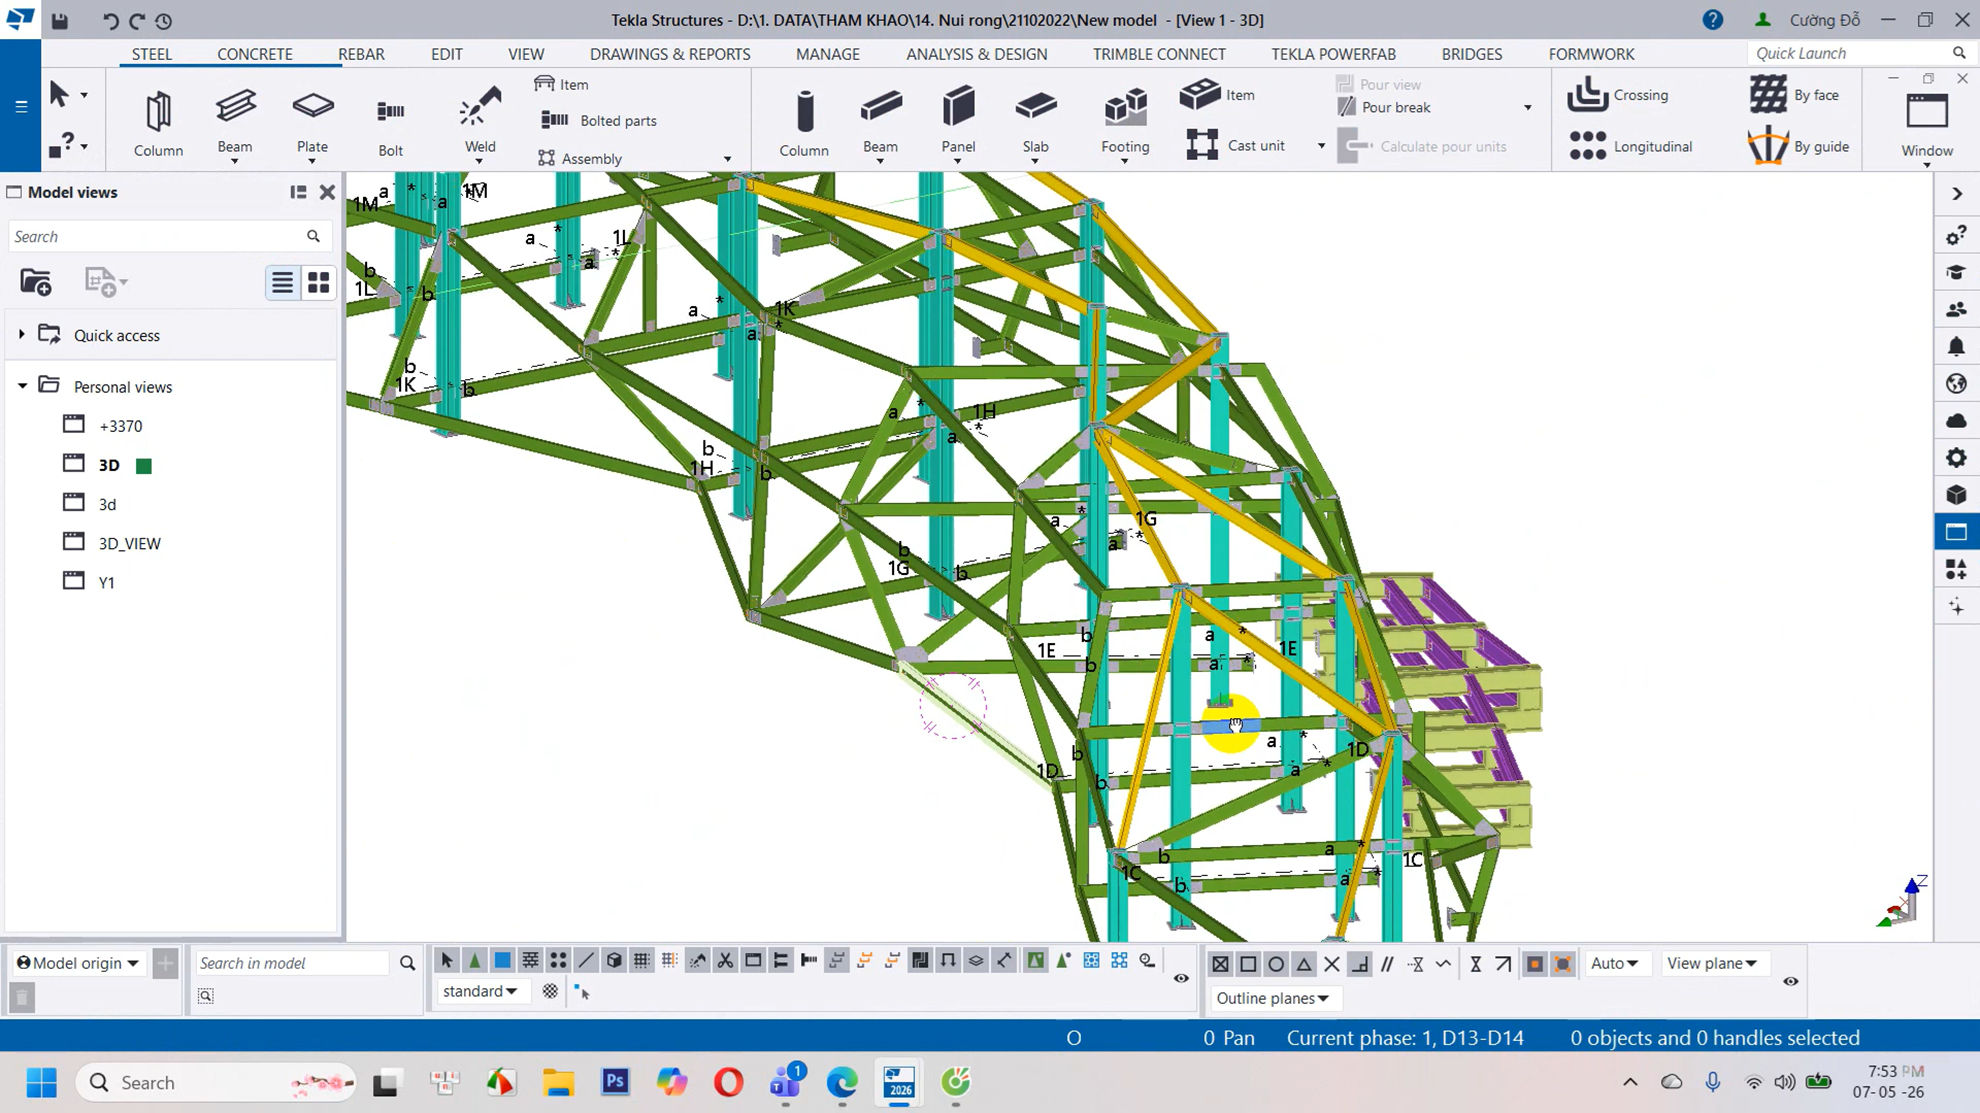
Task: Open the 3D_VIEW view
Action: (129, 543)
